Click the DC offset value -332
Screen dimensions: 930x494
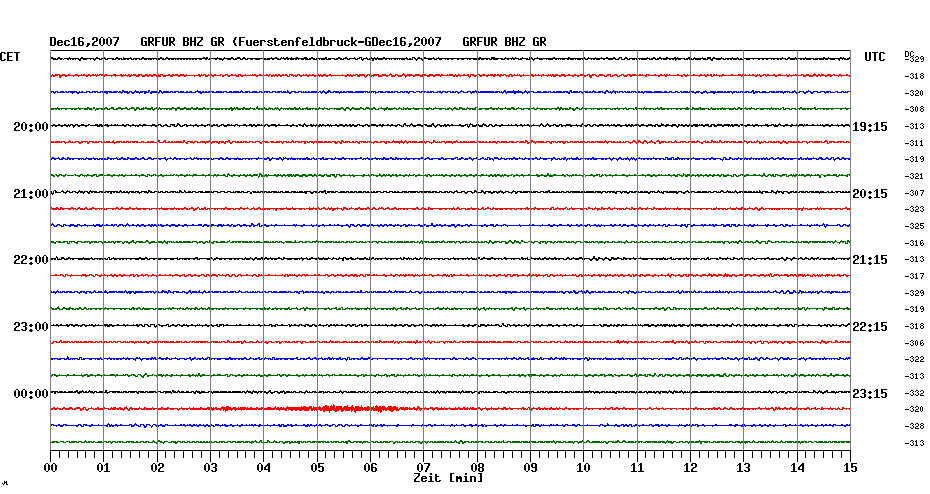coord(915,393)
